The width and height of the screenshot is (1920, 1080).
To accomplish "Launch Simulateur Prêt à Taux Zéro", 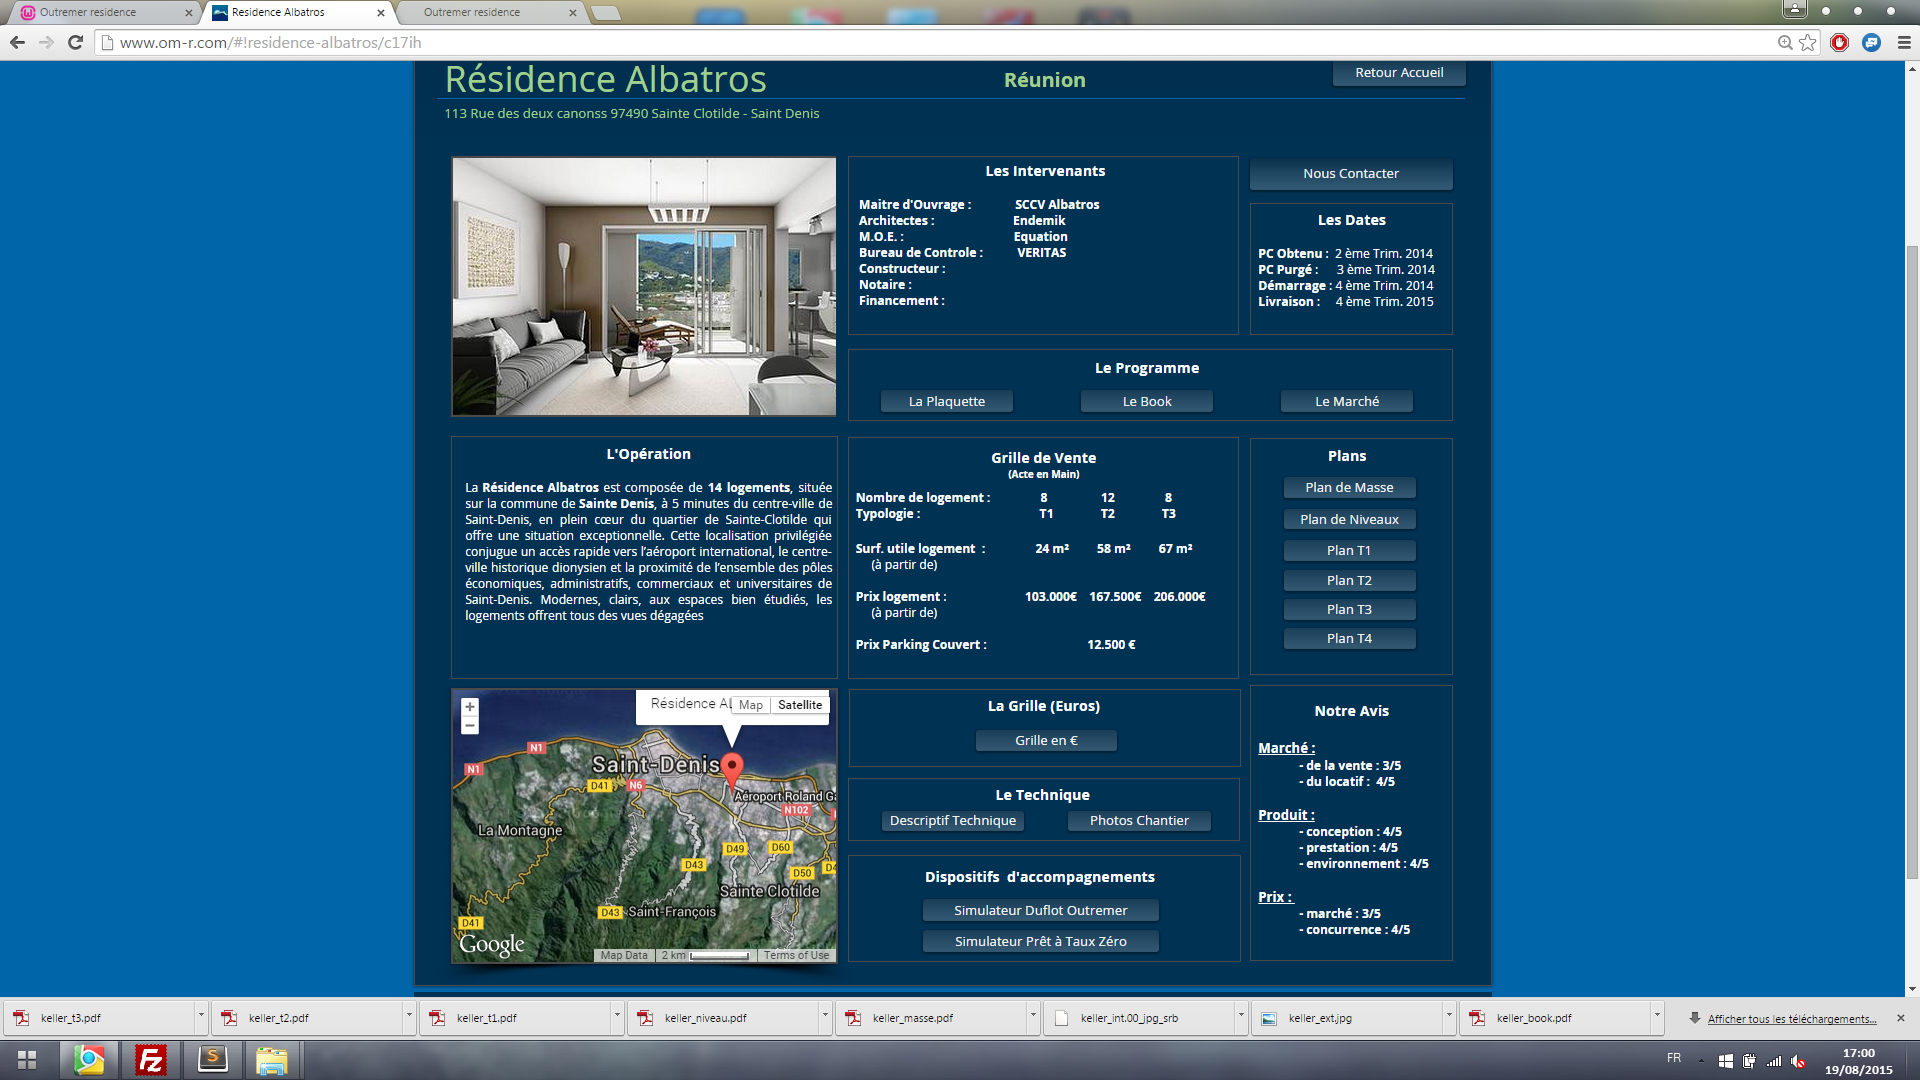I will coord(1040,941).
